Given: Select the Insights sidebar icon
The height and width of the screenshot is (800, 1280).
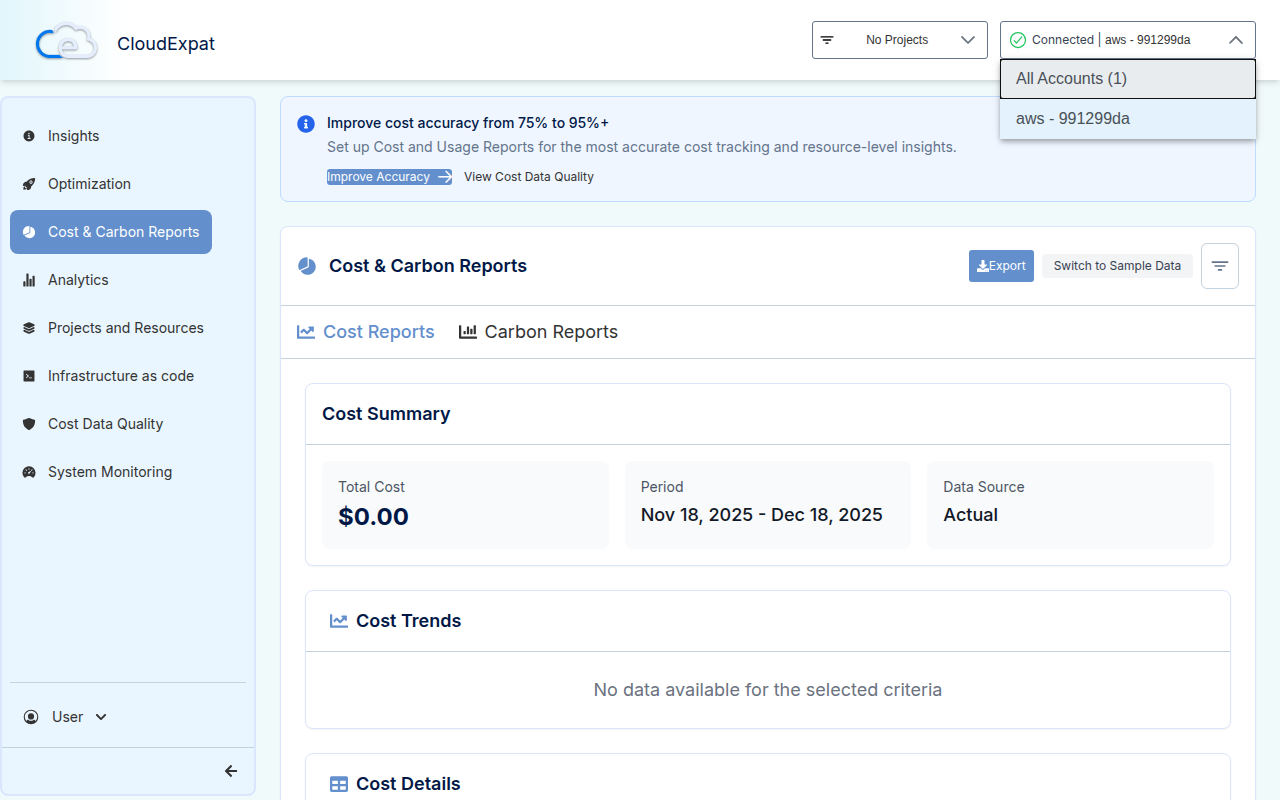Looking at the screenshot, I should pyautogui.click(x=29, y=136).
